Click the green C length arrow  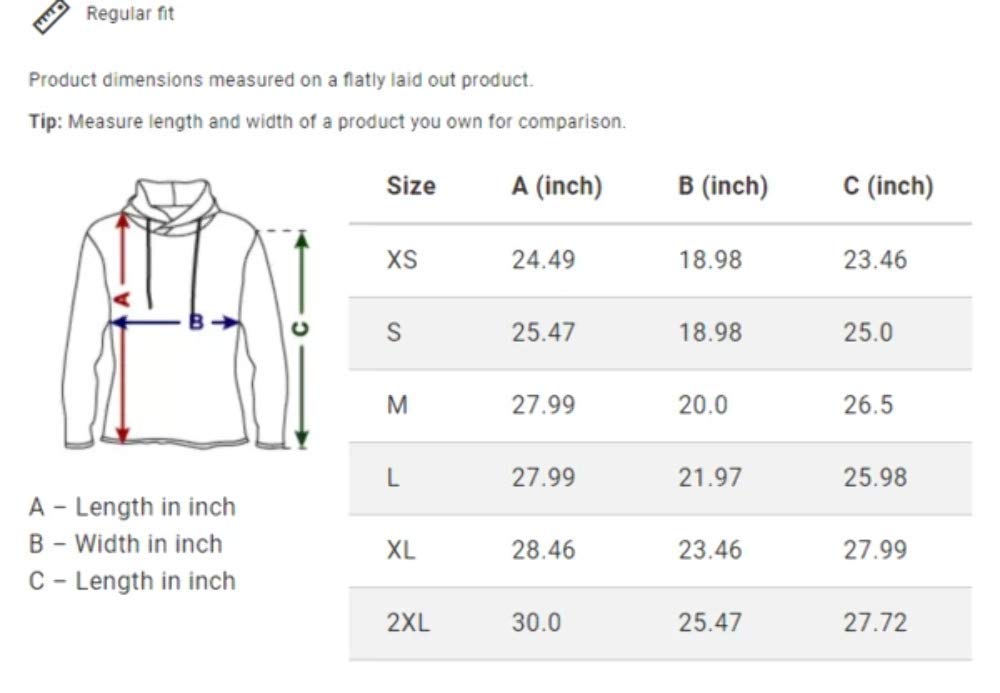[x=303, y=340]
